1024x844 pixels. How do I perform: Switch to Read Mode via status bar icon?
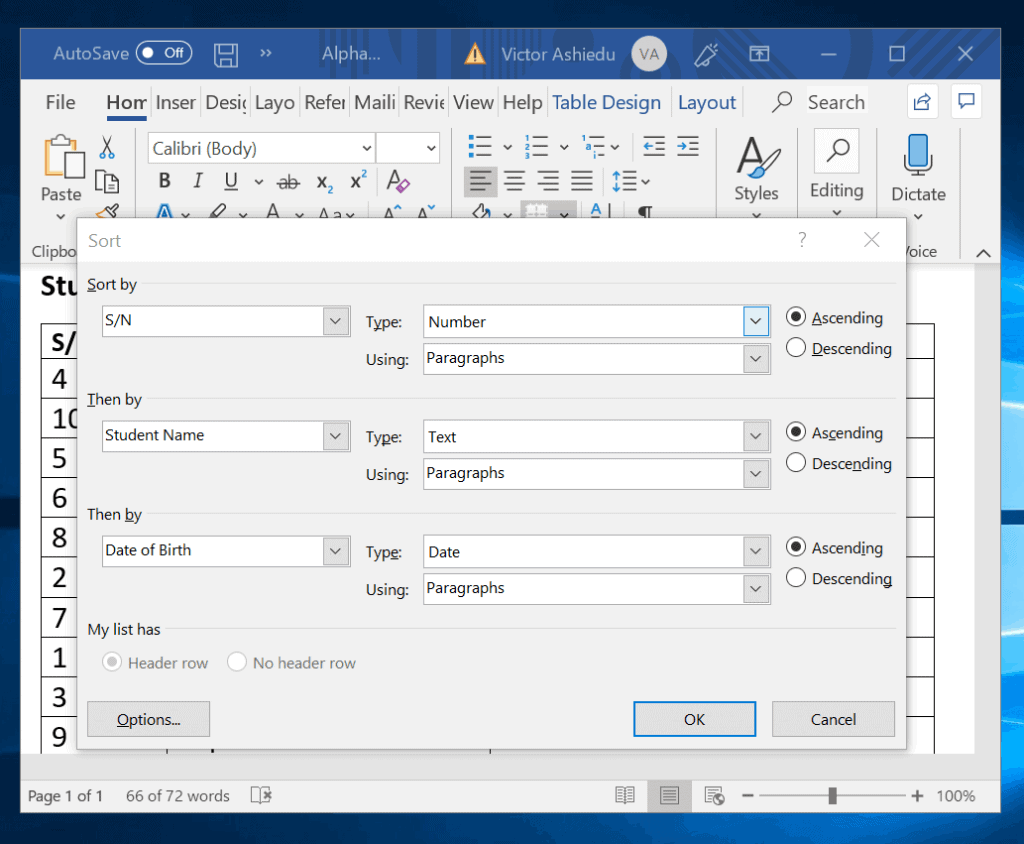click(625, 795)
